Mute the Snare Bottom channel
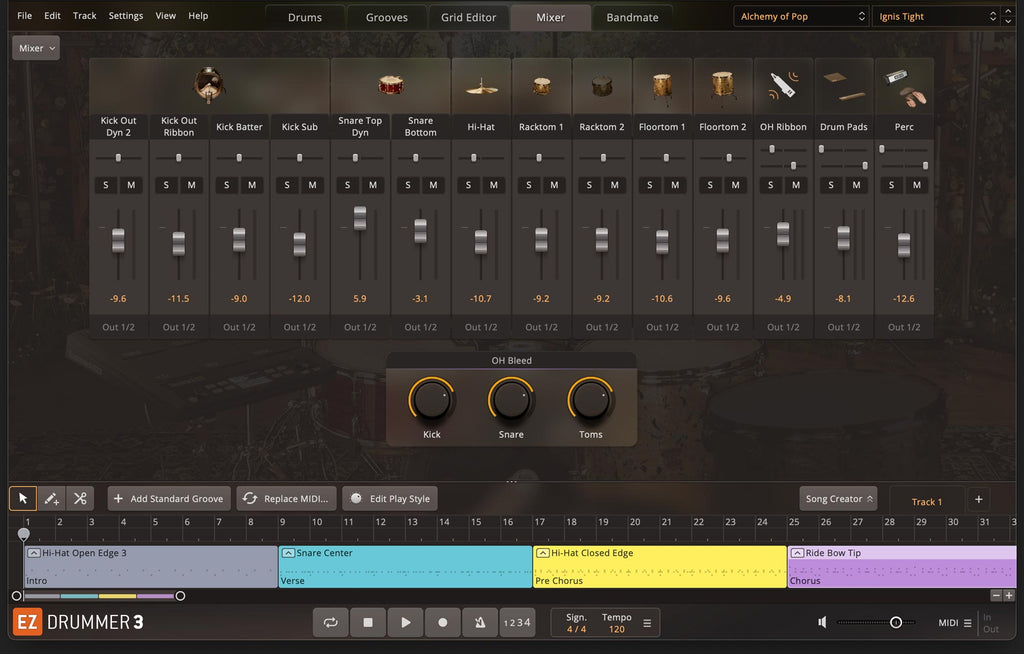 point(433,185)
